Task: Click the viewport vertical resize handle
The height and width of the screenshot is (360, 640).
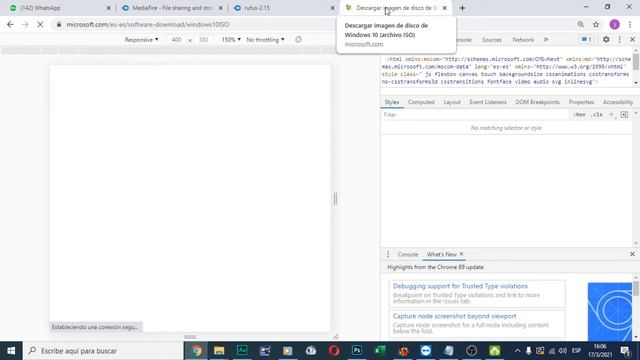Action: pyautogui.click(x=336, y=199)
